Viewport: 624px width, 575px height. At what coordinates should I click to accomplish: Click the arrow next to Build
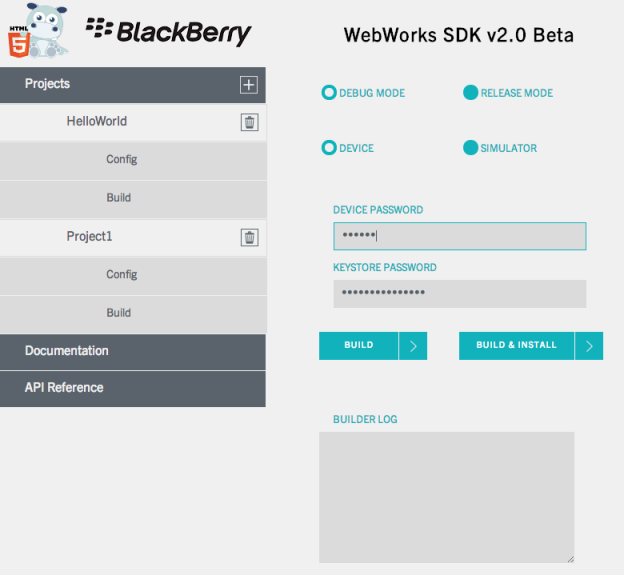[x=413, y=345]
